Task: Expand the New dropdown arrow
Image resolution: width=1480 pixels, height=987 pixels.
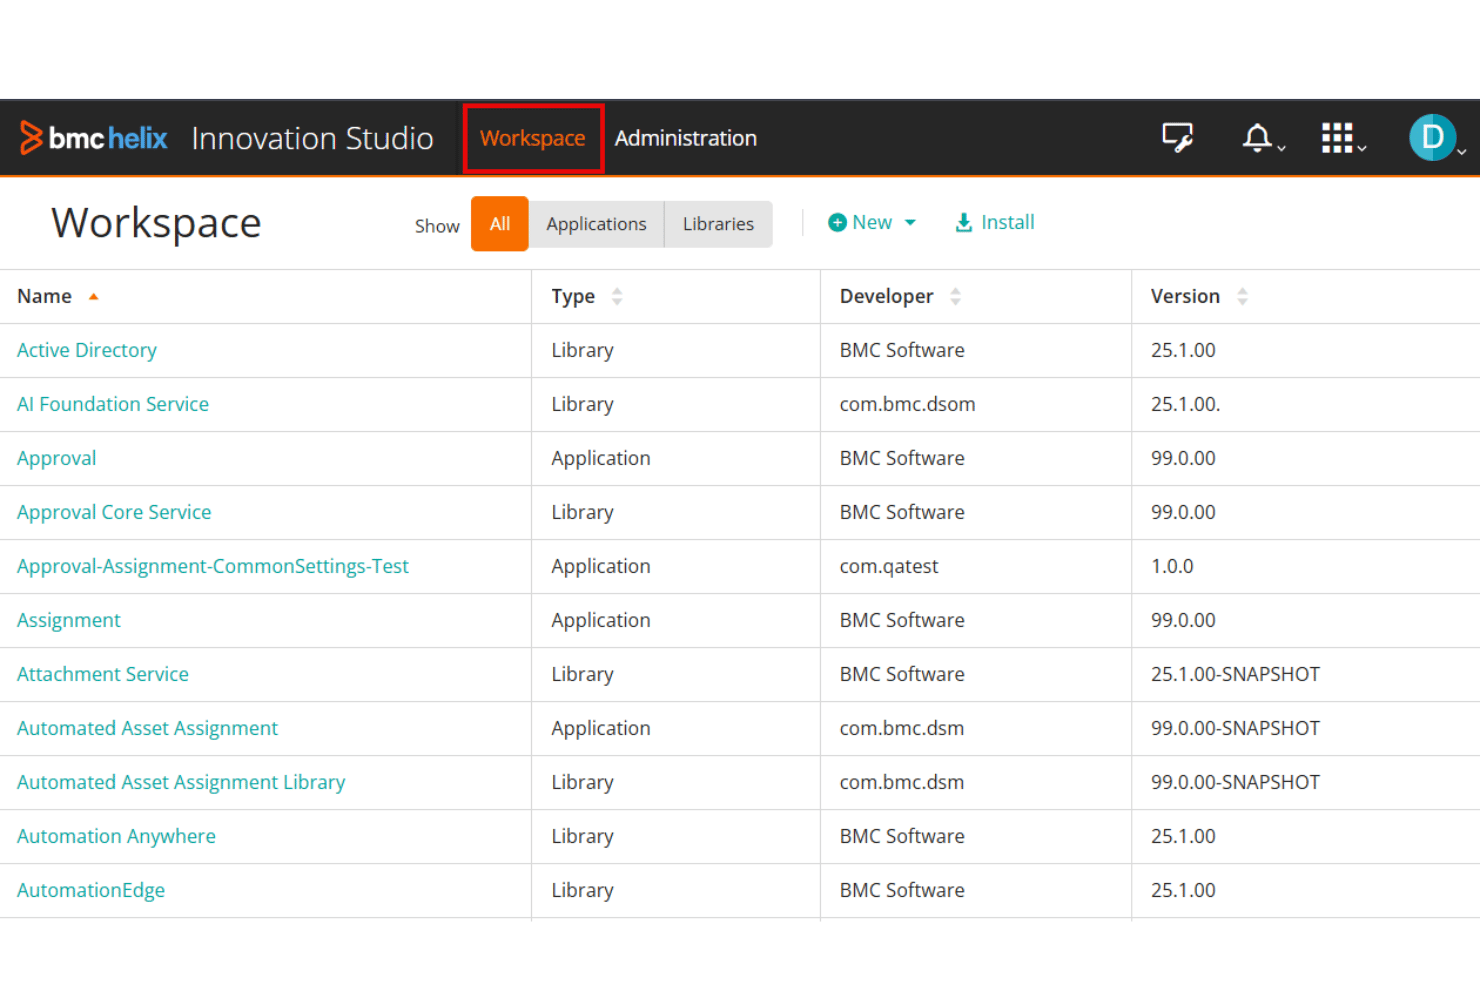Action: point(910,223)
